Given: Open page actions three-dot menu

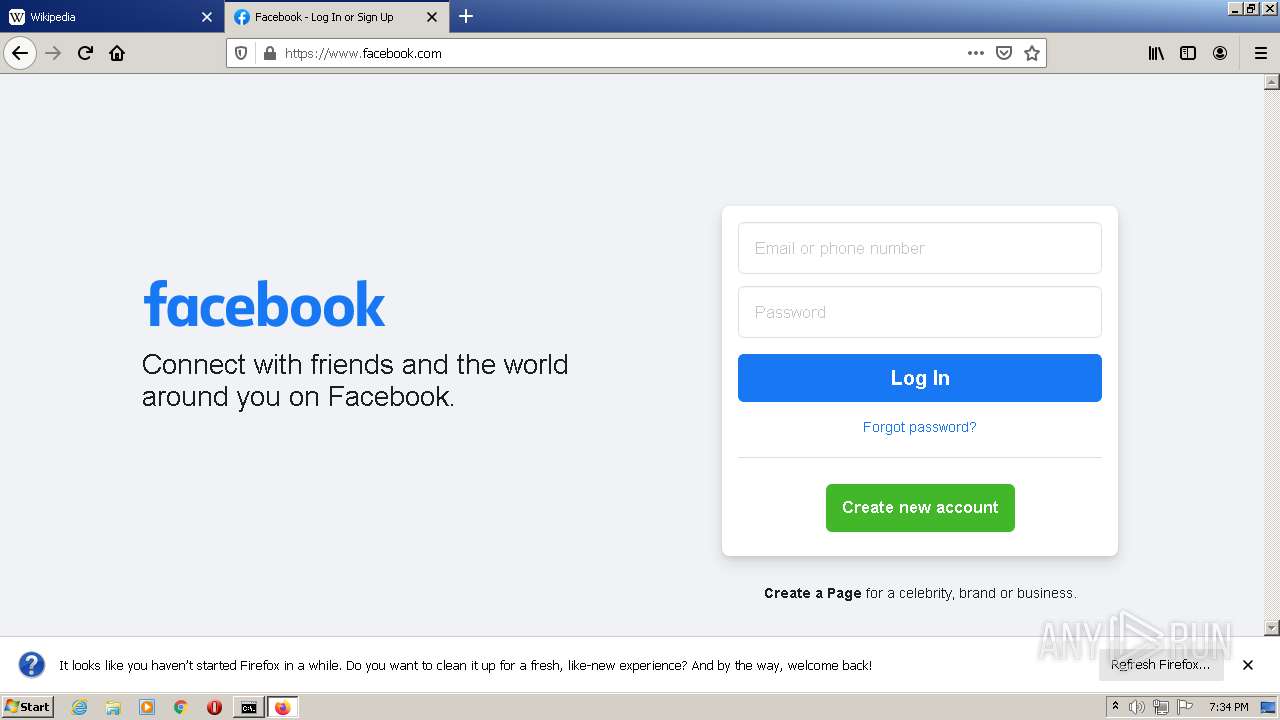Looking at the screenshot, I should click(x=976, y=53).
